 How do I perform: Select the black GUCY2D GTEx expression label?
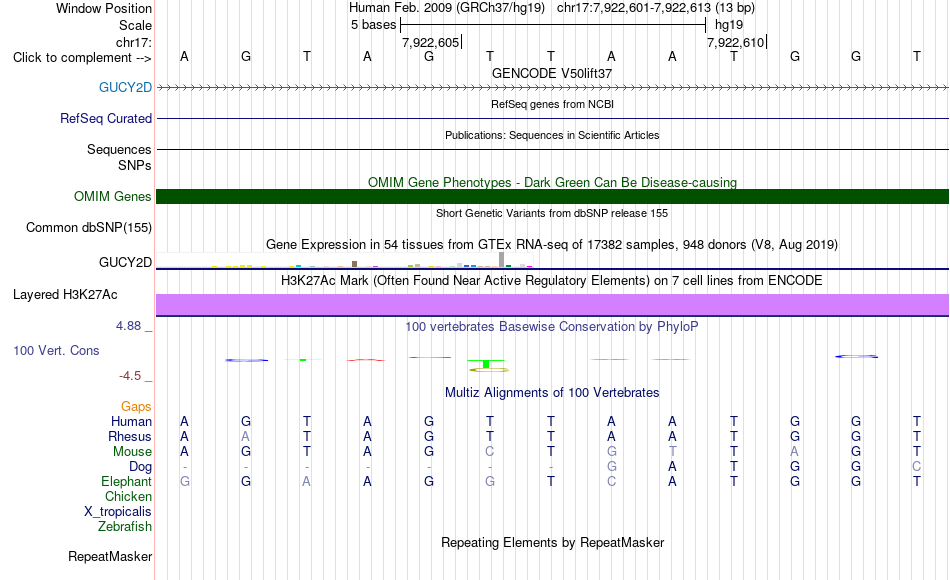pos(125,262)
